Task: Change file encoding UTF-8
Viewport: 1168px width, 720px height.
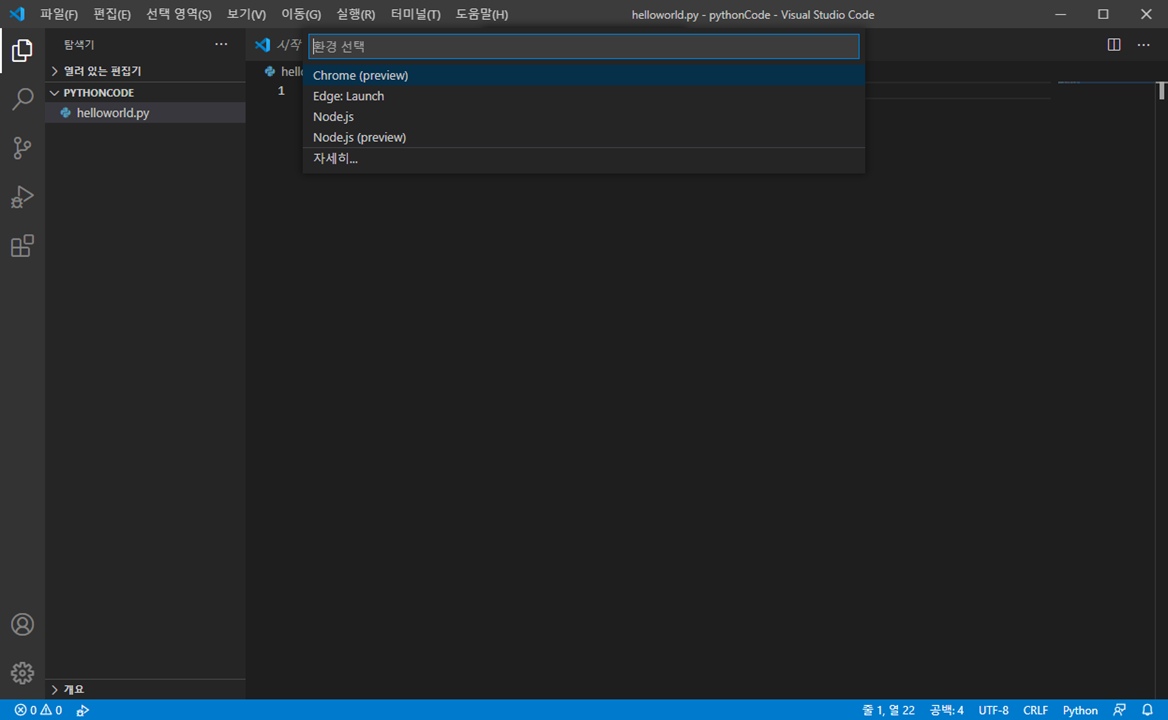Action: [993, 710]
